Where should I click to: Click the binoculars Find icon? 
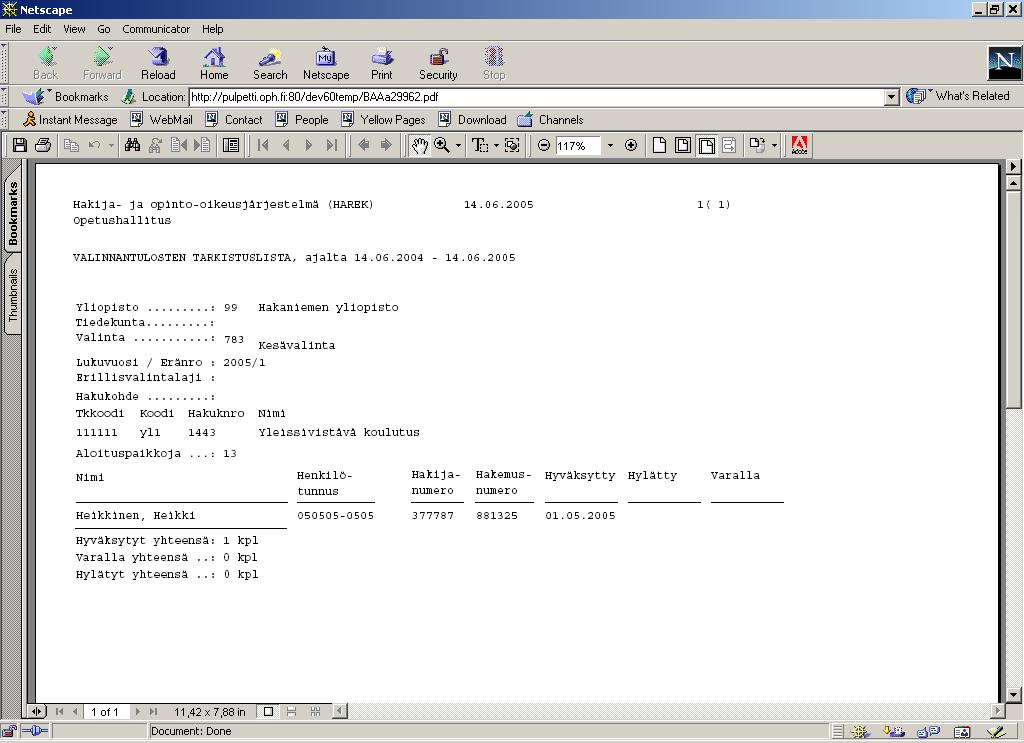tap(133, 145)
